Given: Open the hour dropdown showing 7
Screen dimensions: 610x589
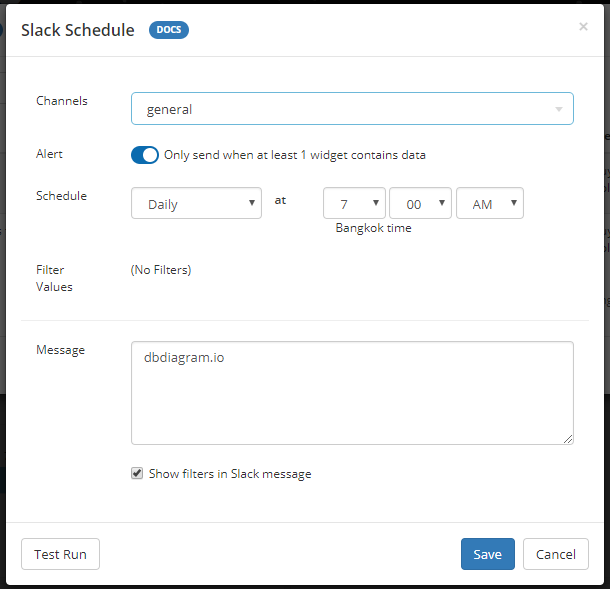Looking at the screenshot, I should 354,203.
